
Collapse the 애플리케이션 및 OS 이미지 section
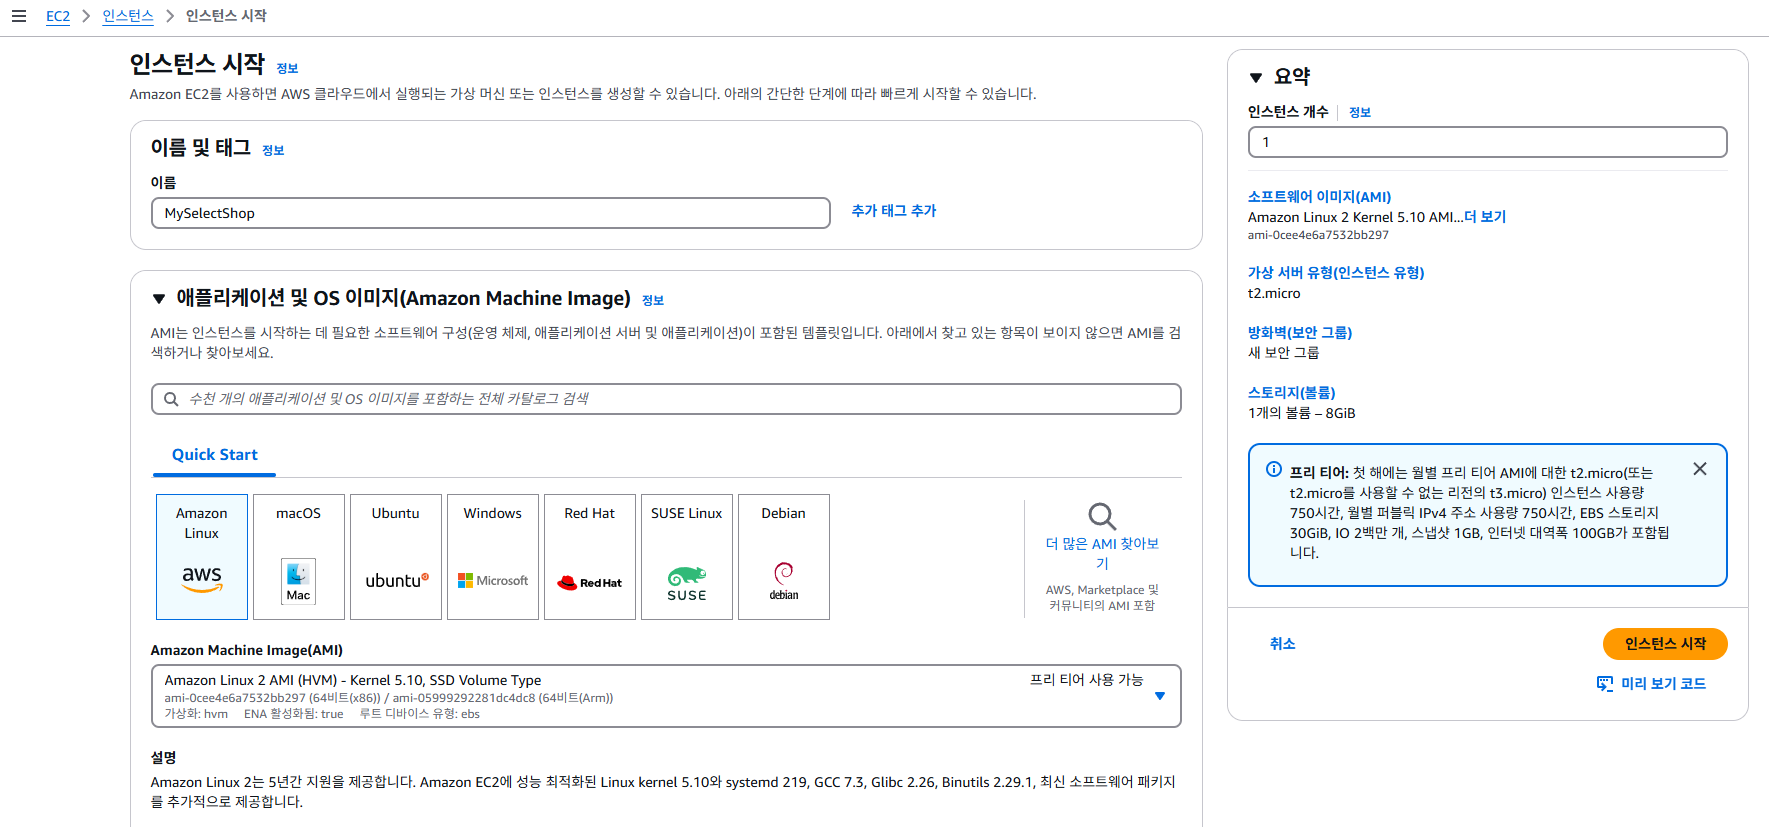click(158, 299)
